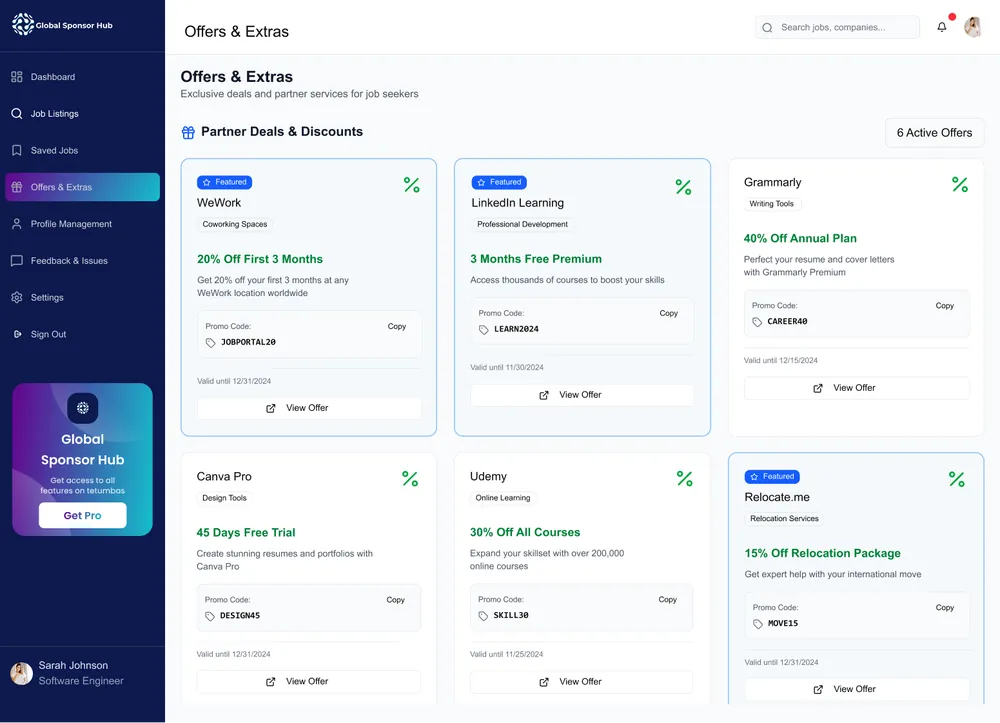Click the Coworking Spaces category tag
Image resolution: width=1000 pixels, height=723 pixels.
tap(235, 224)
